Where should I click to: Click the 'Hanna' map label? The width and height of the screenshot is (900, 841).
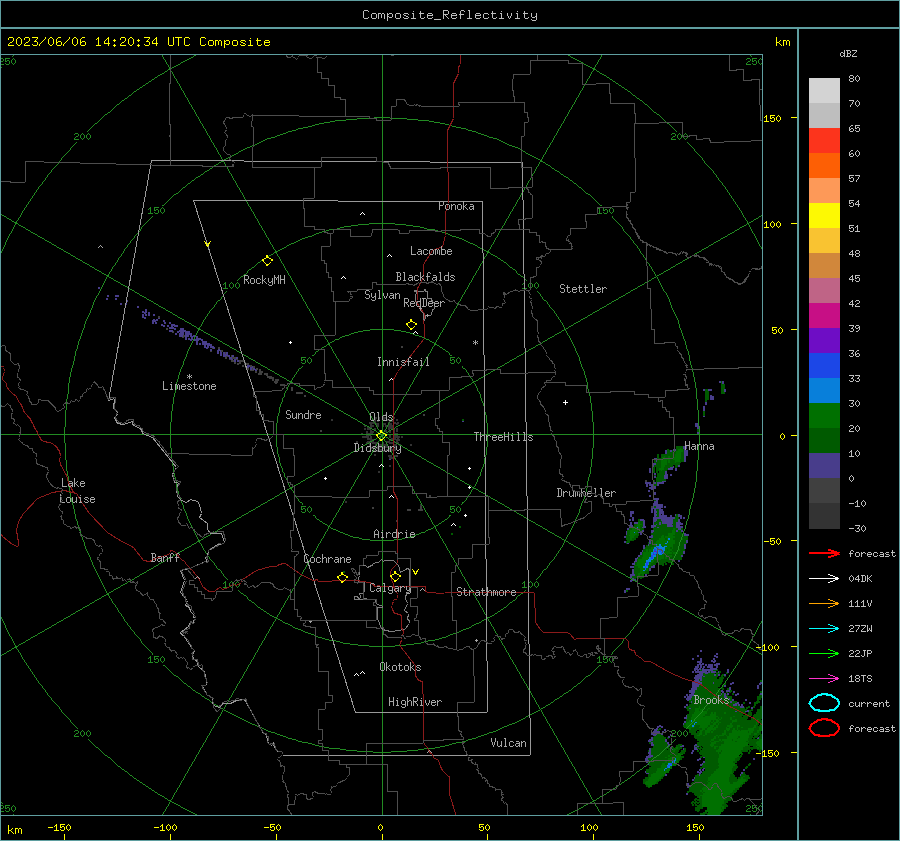pyautogui.click(x=699, y=446)
